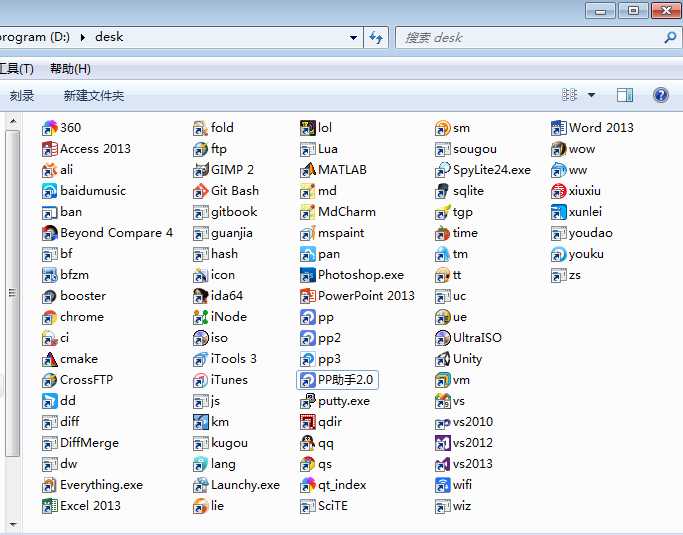Select the Word 2013 icon
Screen dimensions: 683x535
558,128
